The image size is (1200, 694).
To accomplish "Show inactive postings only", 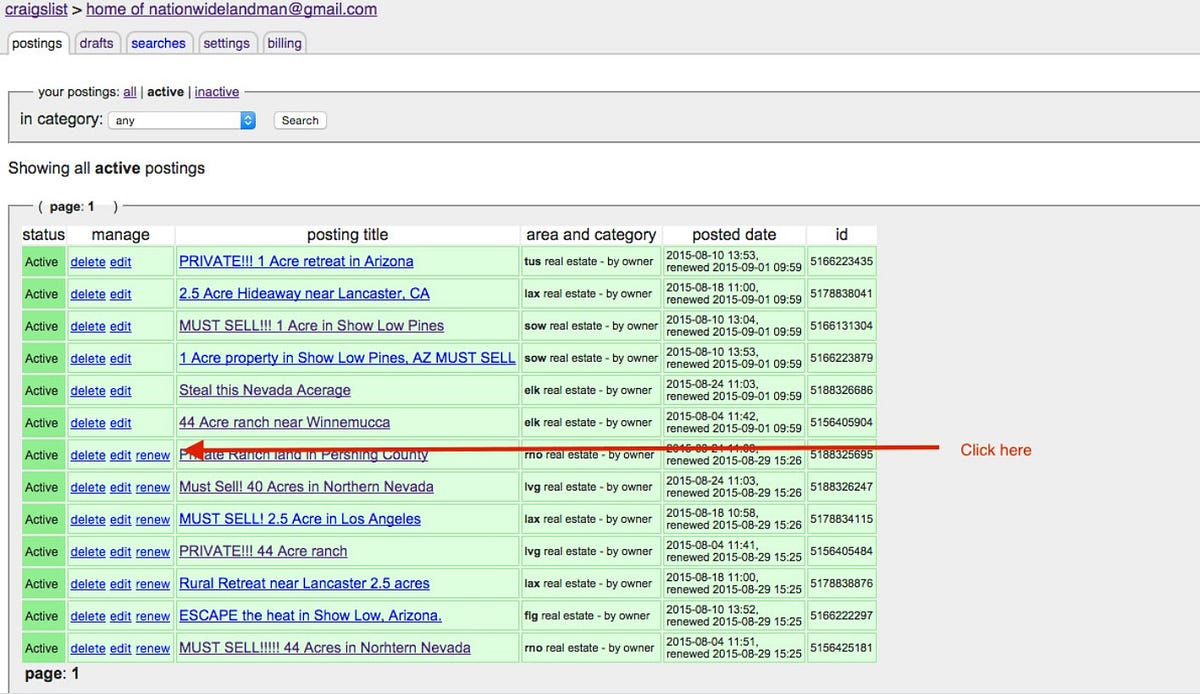I will point(217,91).
